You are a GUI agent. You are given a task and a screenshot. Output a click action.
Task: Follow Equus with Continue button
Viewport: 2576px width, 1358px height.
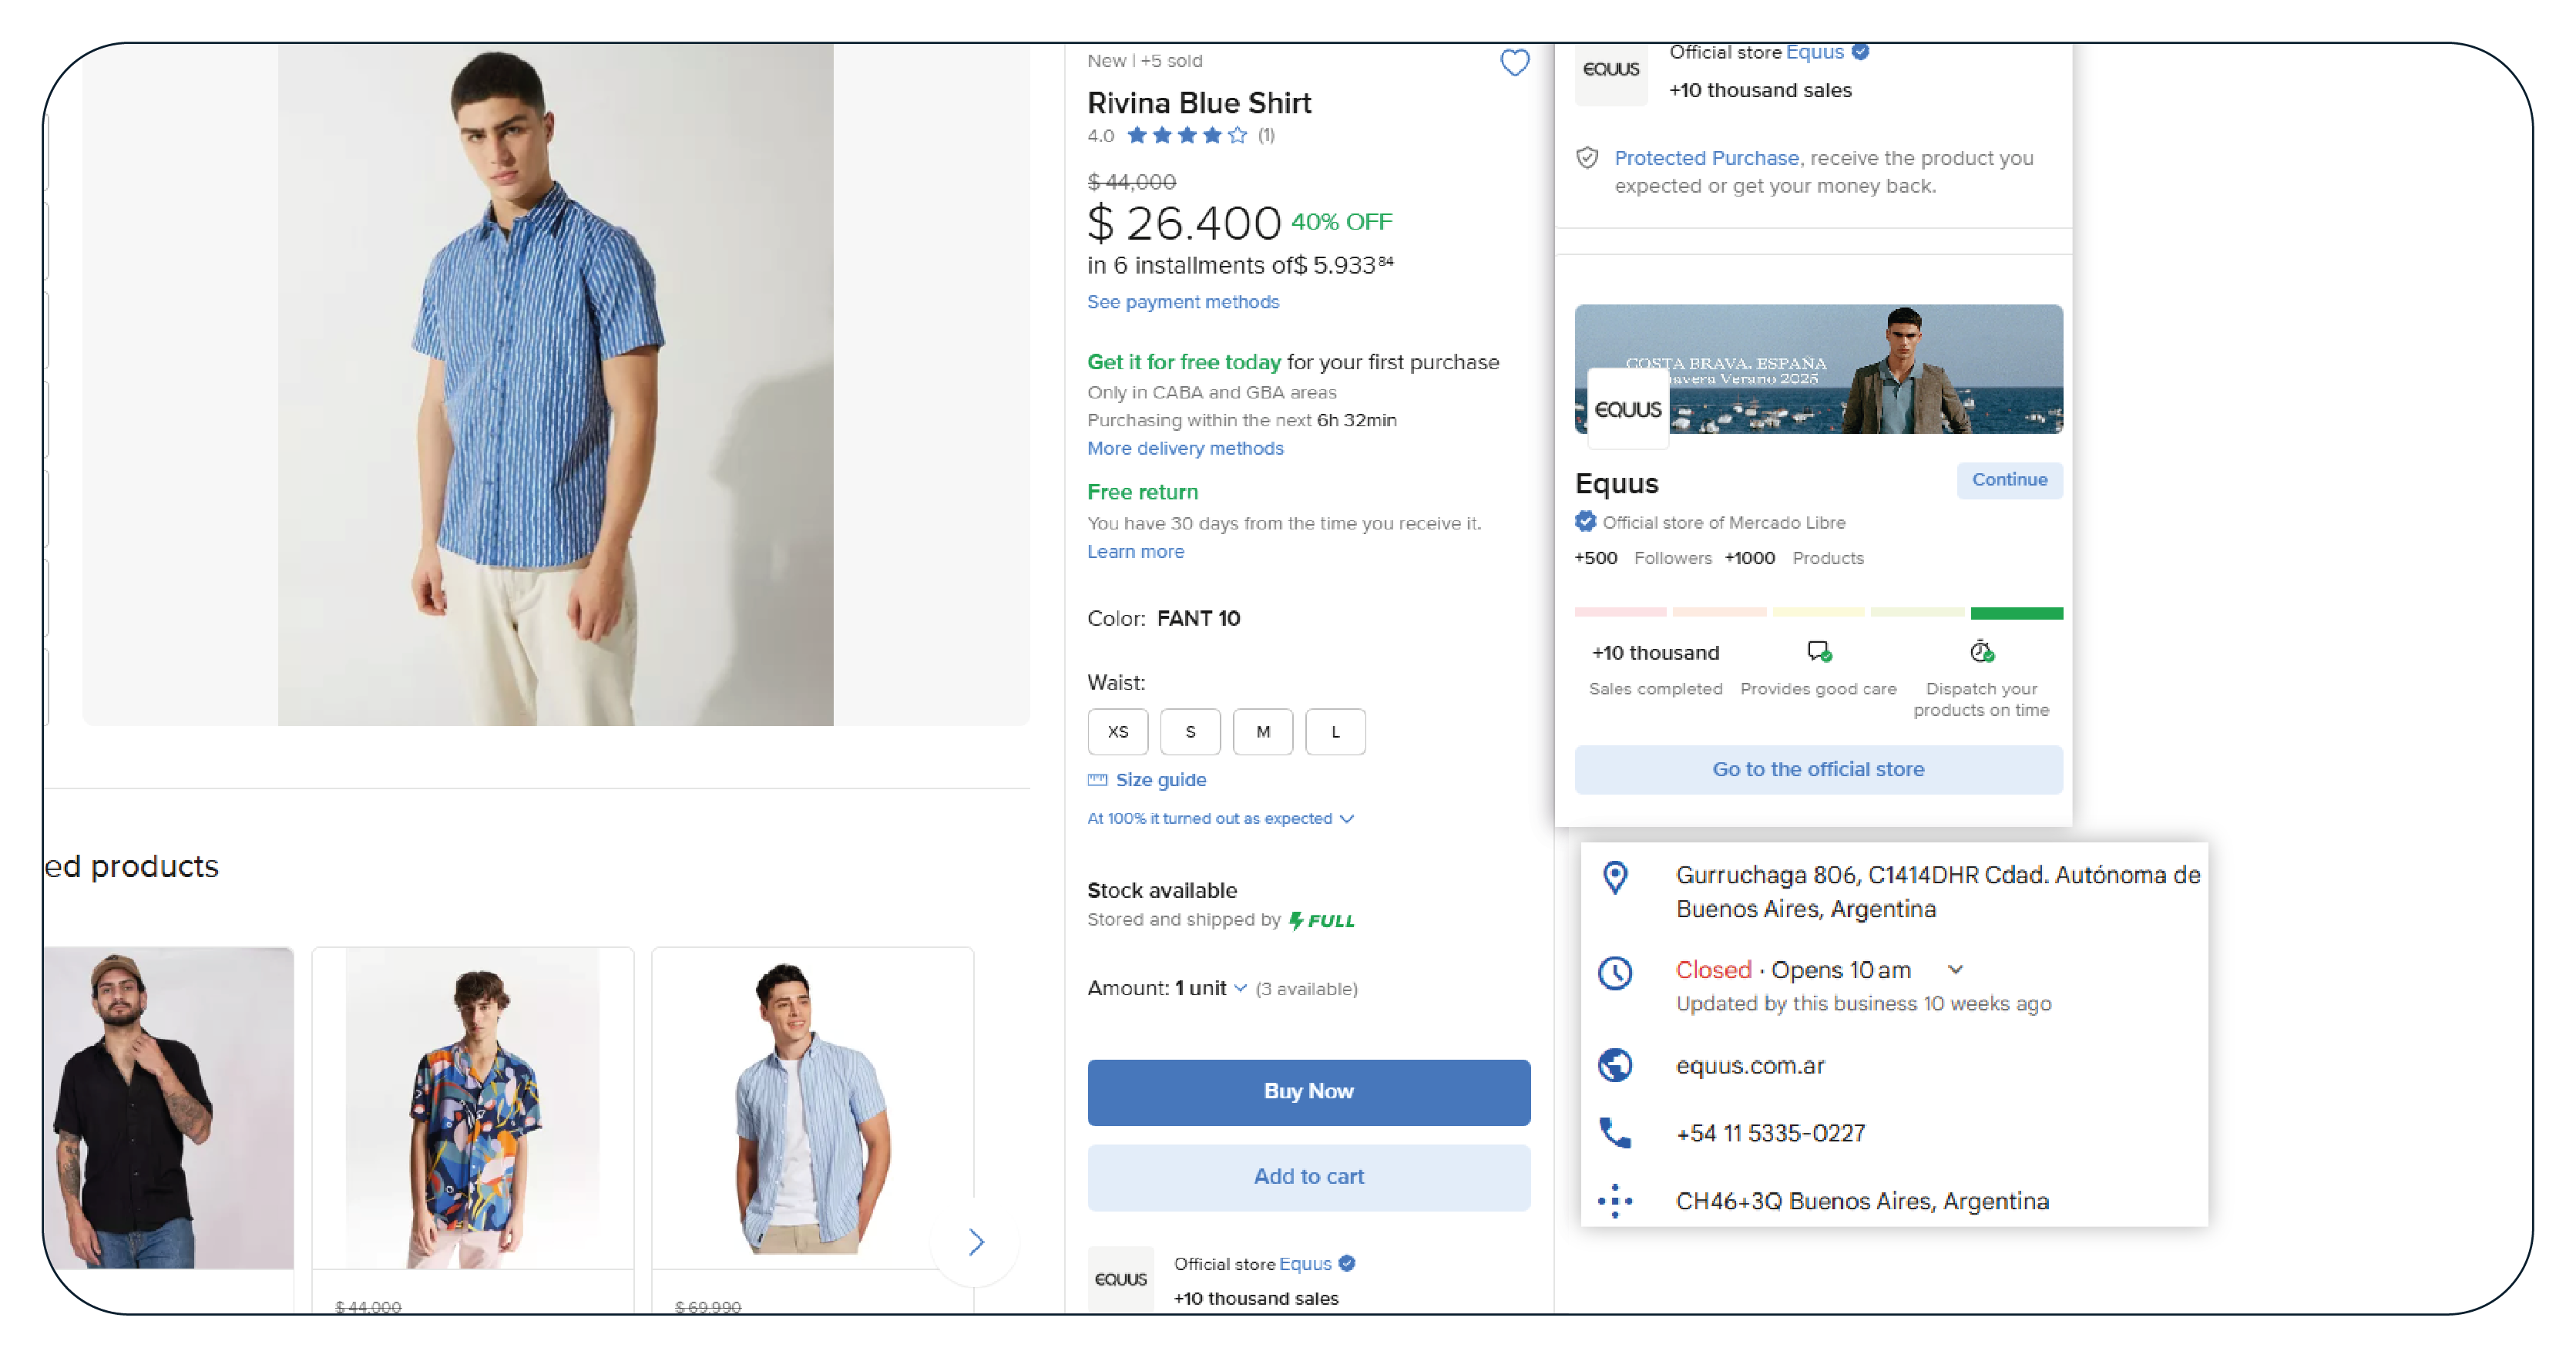click(2008, 480)
